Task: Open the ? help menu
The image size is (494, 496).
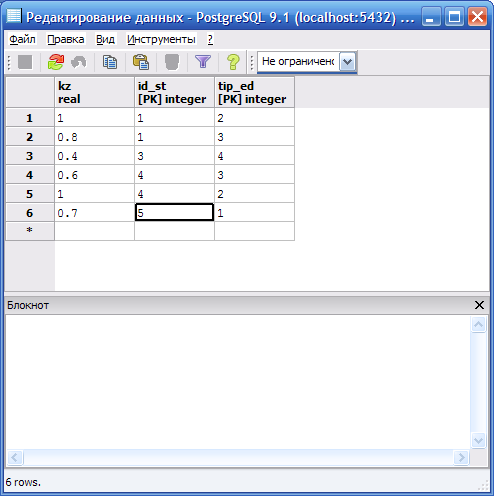Action: (210, 39)
